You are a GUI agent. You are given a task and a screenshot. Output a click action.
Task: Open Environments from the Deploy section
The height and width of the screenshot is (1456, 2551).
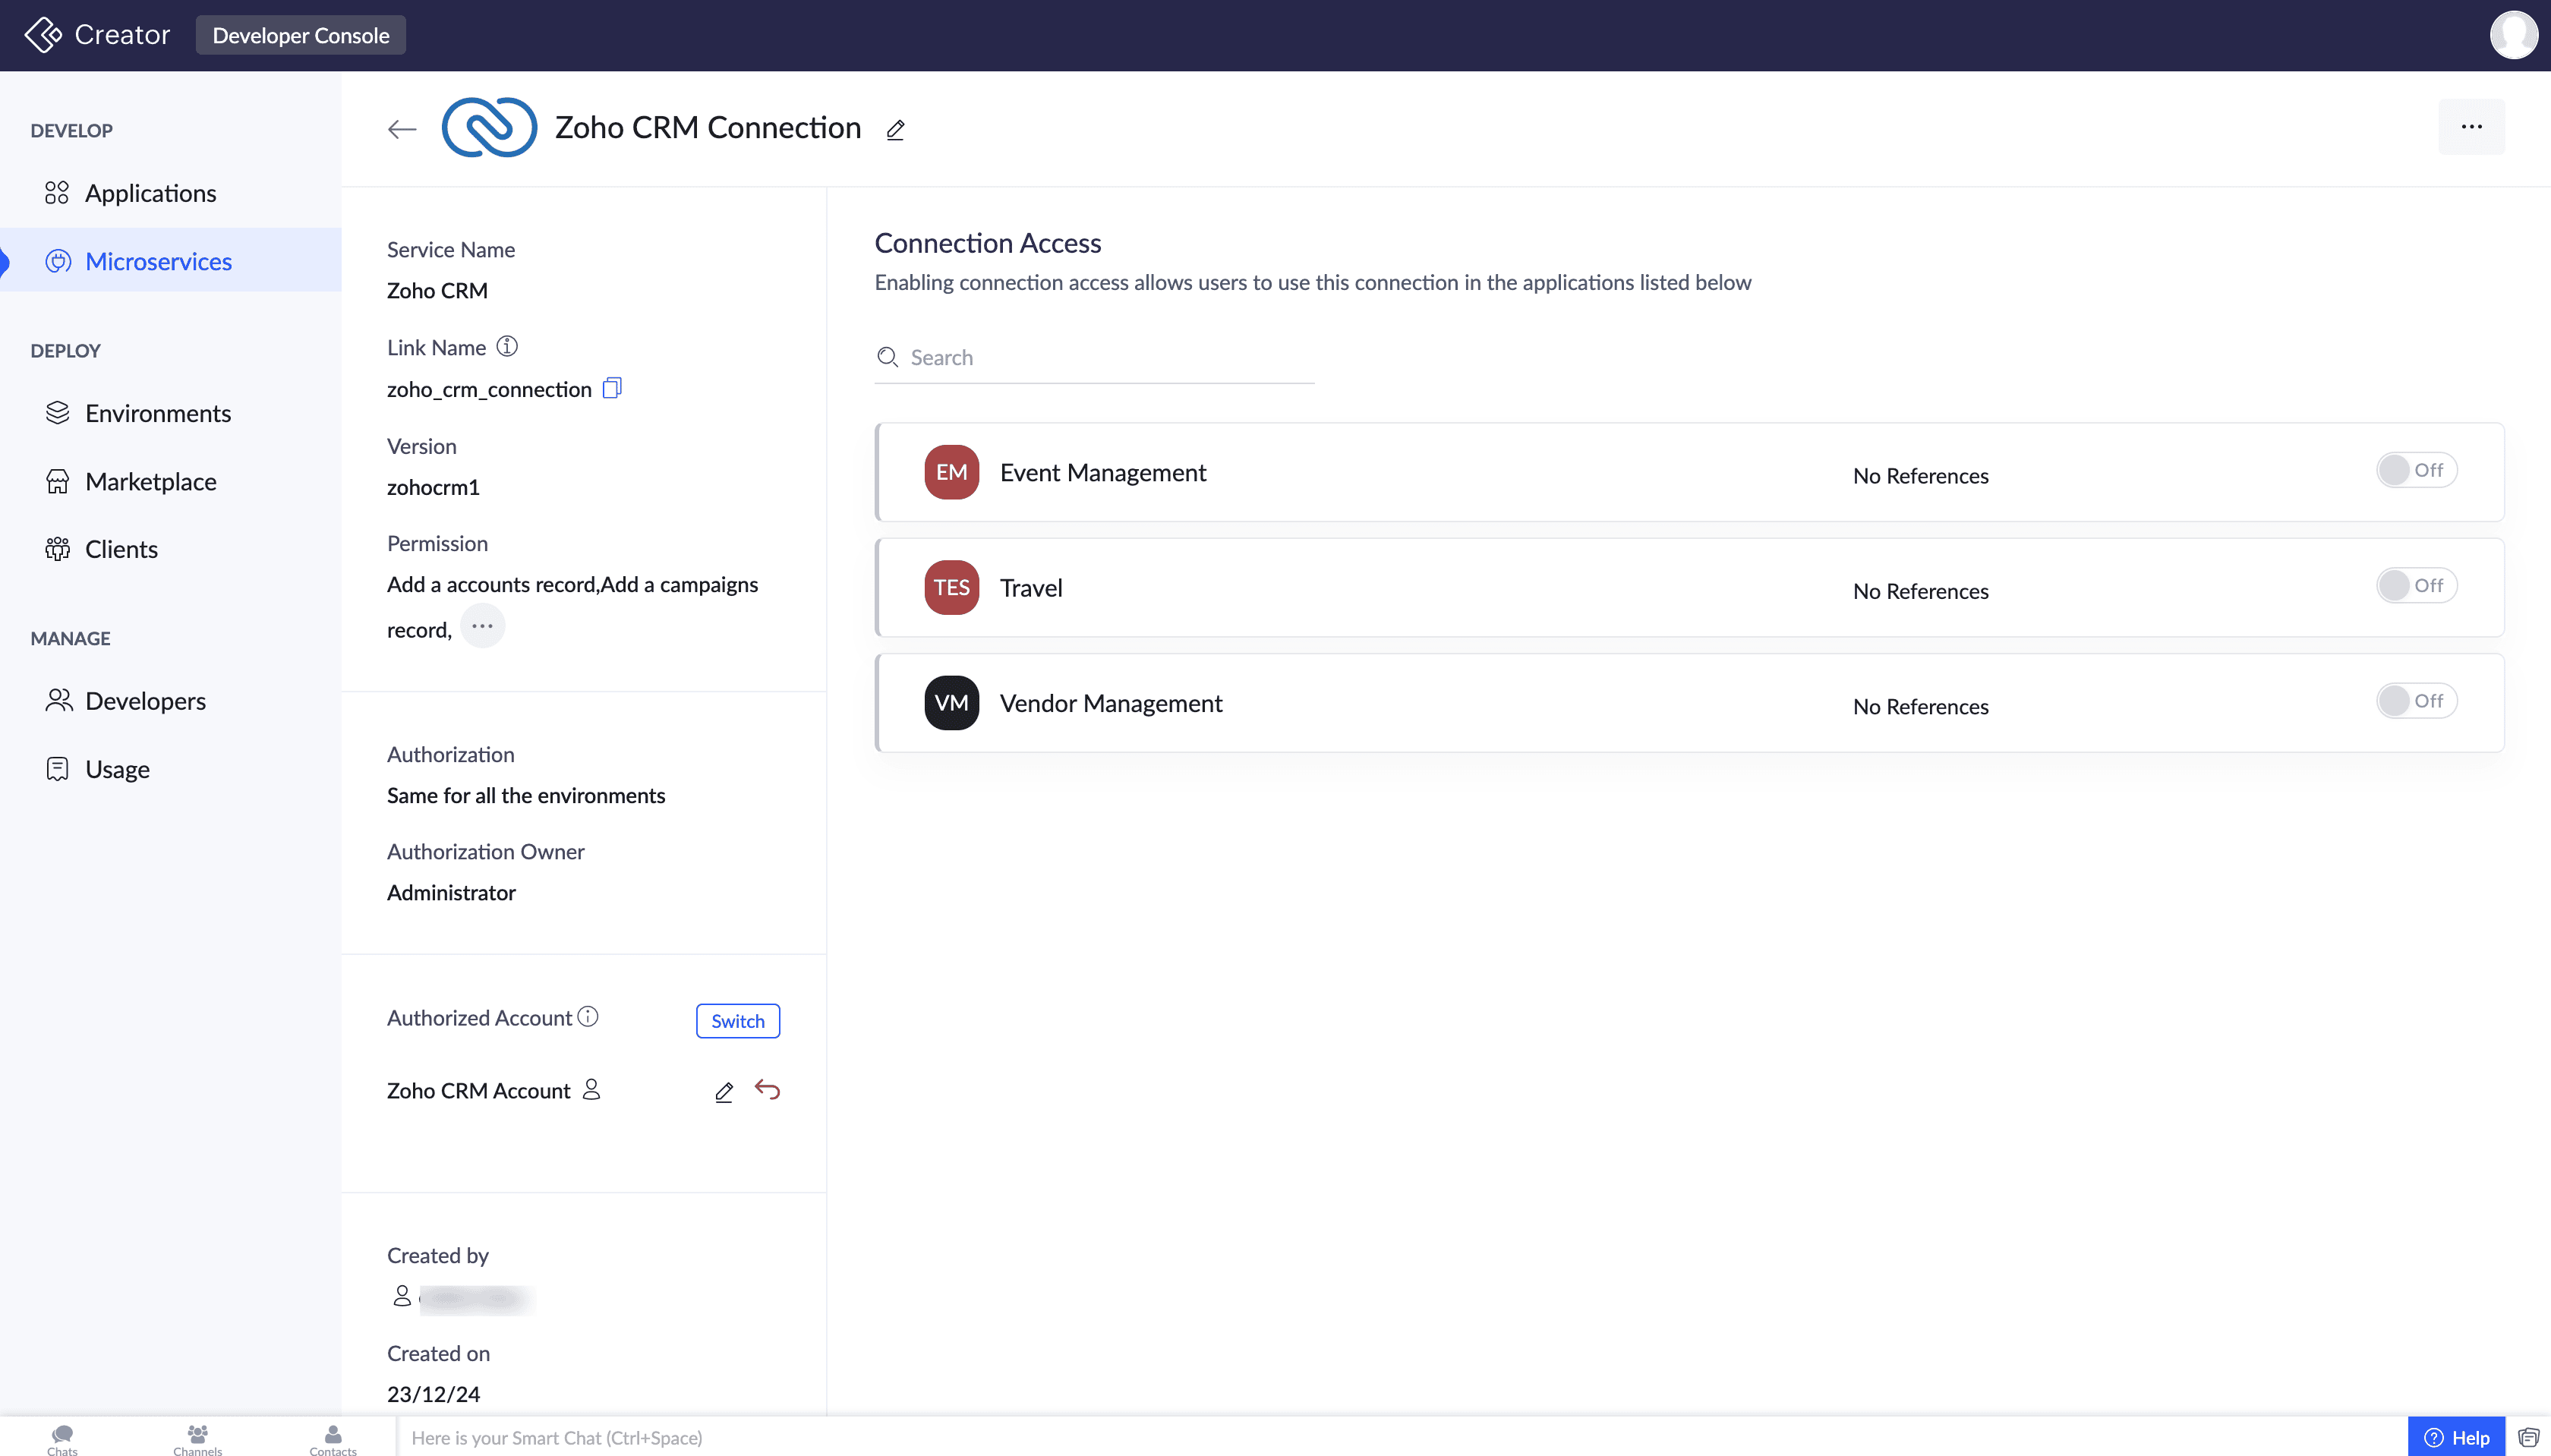click(157, 413)
